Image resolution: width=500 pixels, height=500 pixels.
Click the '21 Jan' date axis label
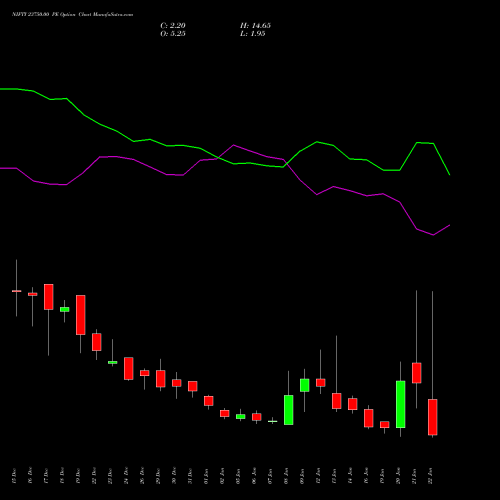tap(414, 476)
